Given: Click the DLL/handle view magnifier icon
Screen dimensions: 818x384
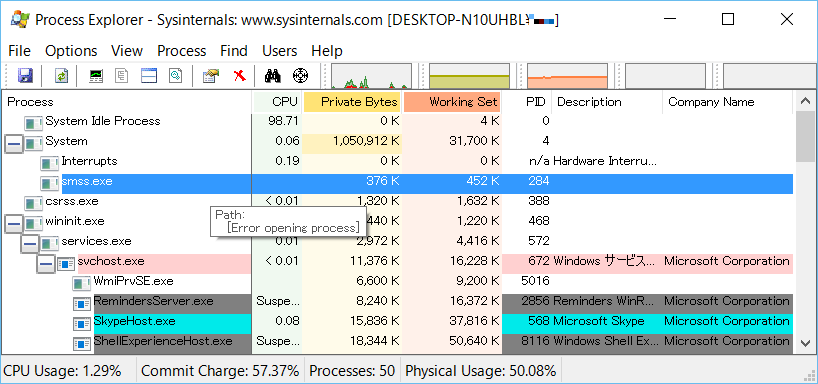Looking at the screenshot, I should (x=176, y=76).
